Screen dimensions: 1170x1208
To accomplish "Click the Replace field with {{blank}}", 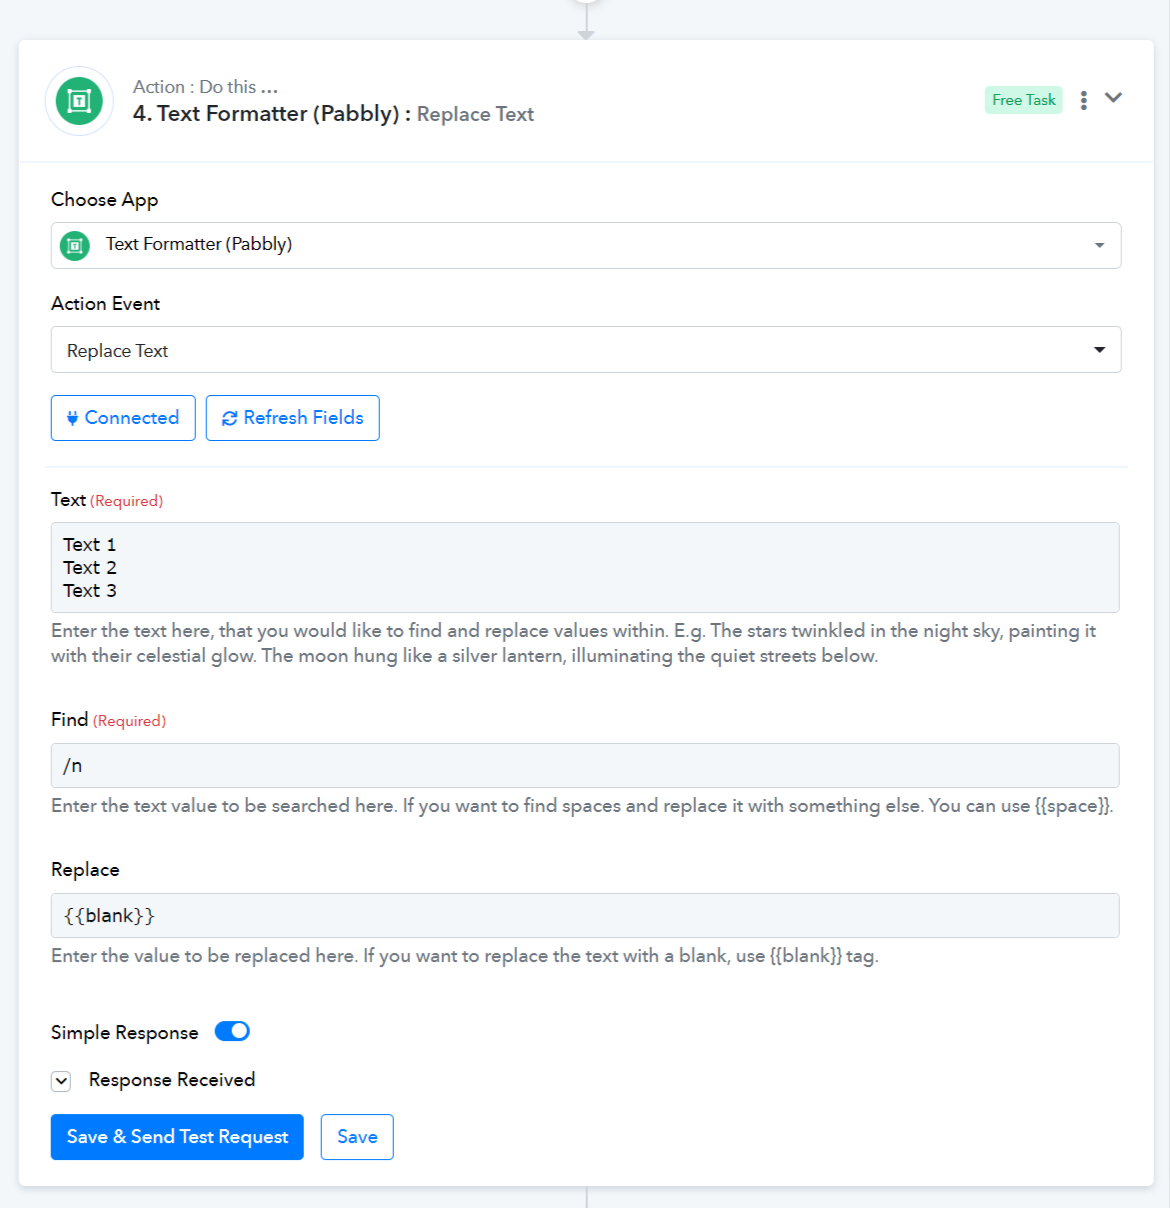I will (585, 915).
